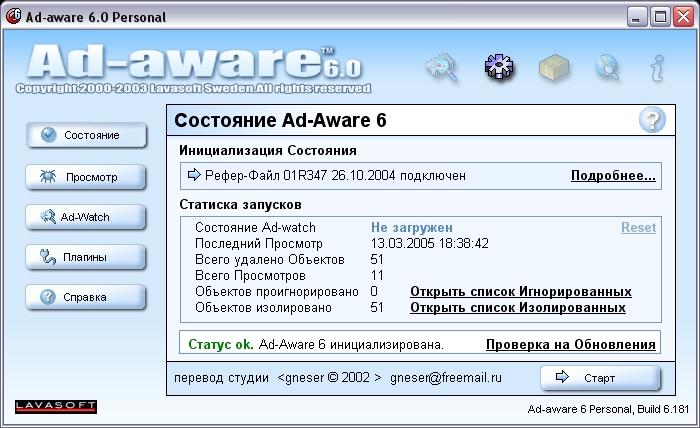Click the Не загружен status text
700x428 pixels.
(x=412, y=228)
